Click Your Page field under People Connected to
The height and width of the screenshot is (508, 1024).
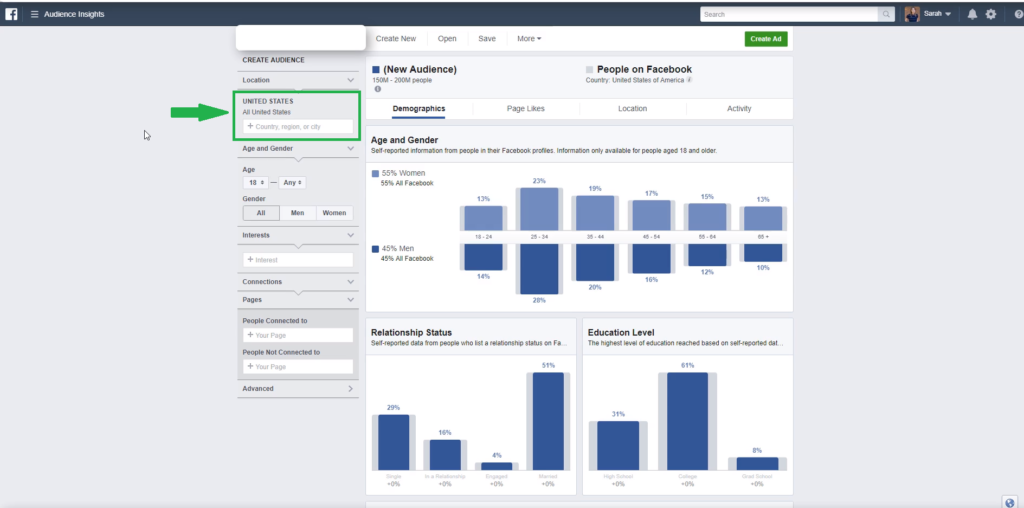298,335
